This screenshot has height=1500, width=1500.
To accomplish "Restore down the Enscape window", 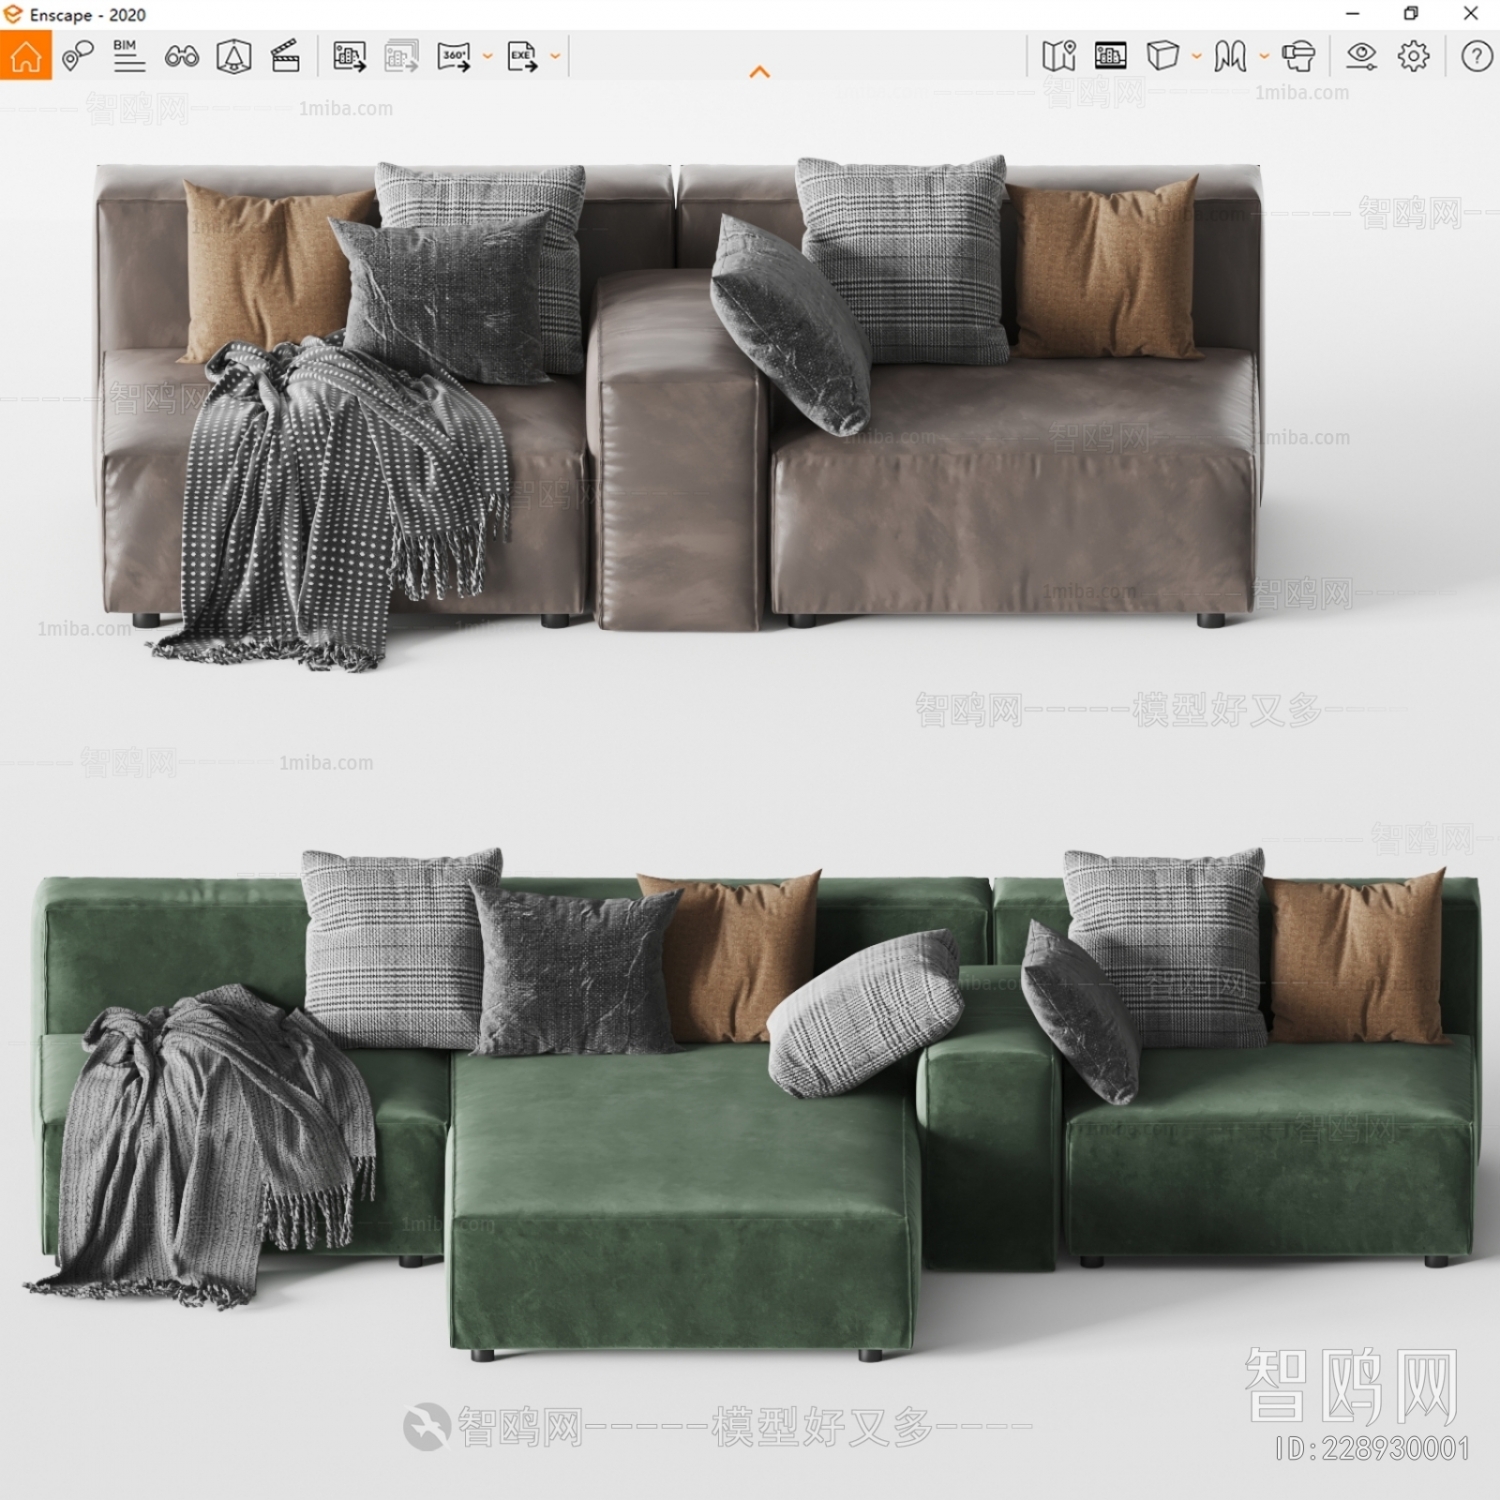I will tap(1411, 14).
